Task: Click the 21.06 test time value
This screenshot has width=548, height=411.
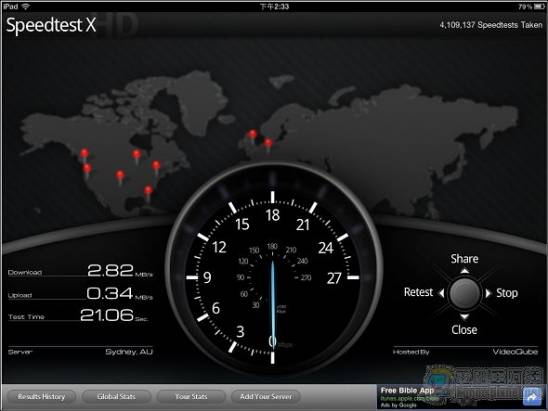Action: pyautogui.click(x=107, y=315)
